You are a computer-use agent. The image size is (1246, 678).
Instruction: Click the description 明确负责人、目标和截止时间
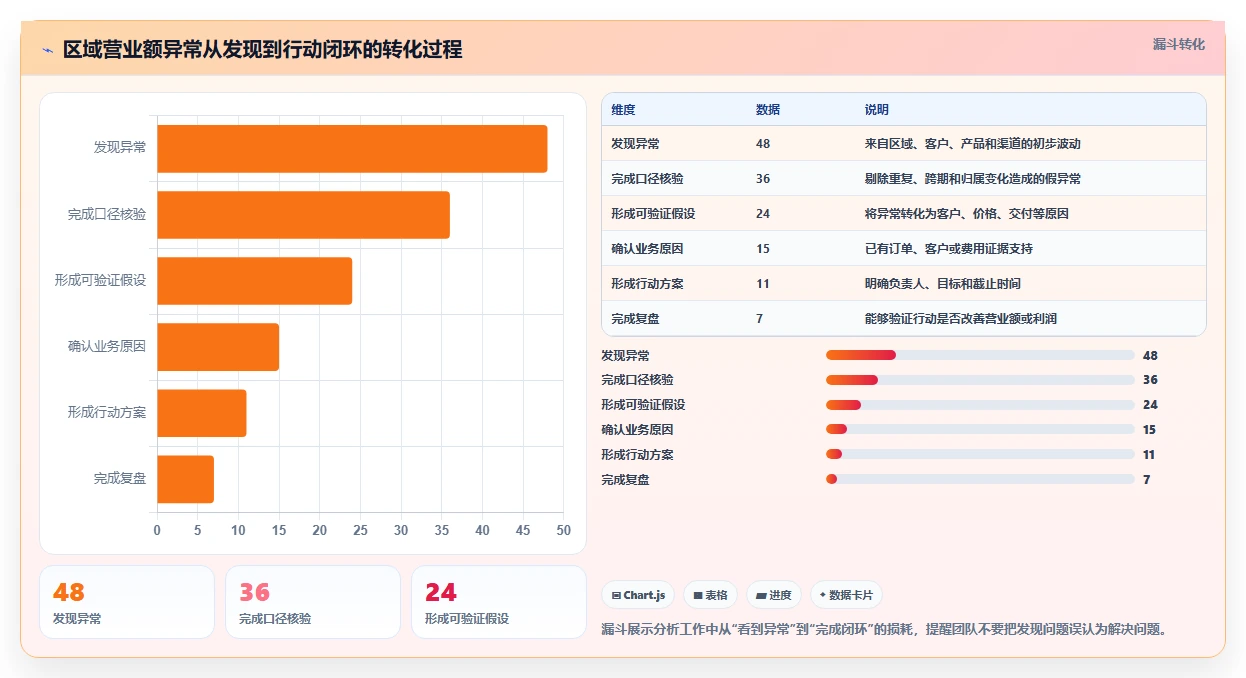[943, 284]
